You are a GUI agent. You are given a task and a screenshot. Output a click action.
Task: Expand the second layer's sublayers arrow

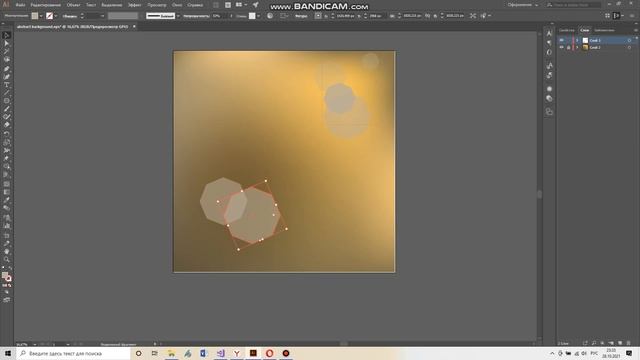pyautogui.click(x=578, y=47)
